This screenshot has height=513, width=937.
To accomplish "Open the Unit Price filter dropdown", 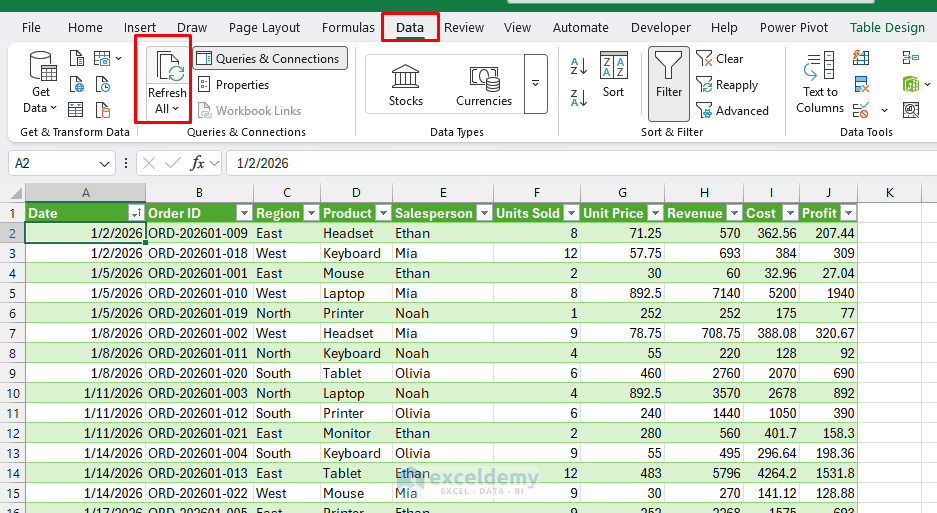I will click(x=656, y=213).
